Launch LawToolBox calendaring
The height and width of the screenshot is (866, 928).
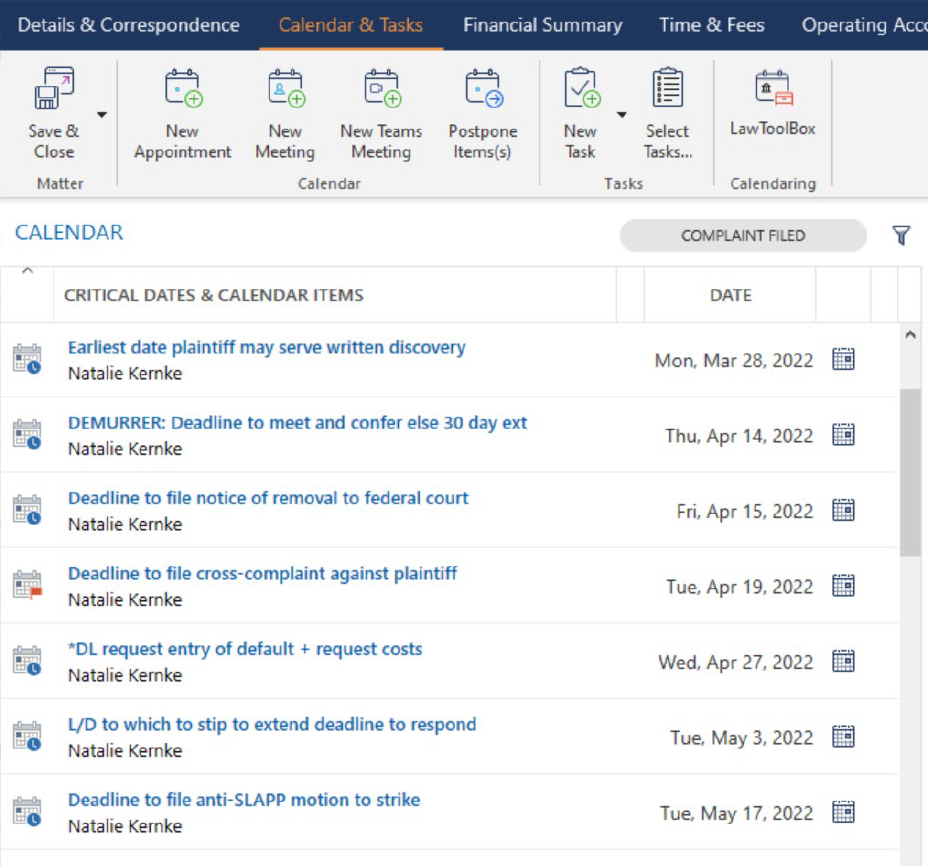[773, 90]
